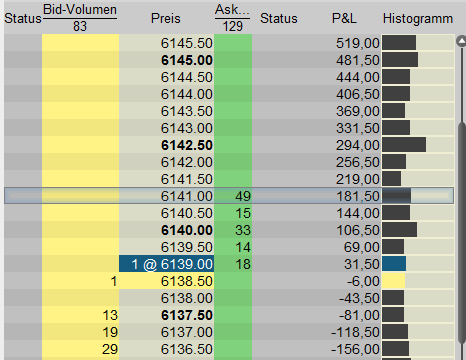This screenshot has width=466, height=360.
Task: Click price 6137.50
Action: click(186, 315)
